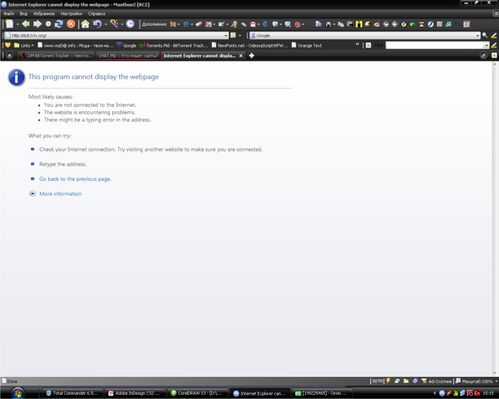Click the taskbar clock
Viewport: 499px width, 399px height.
tap(488, 393)
